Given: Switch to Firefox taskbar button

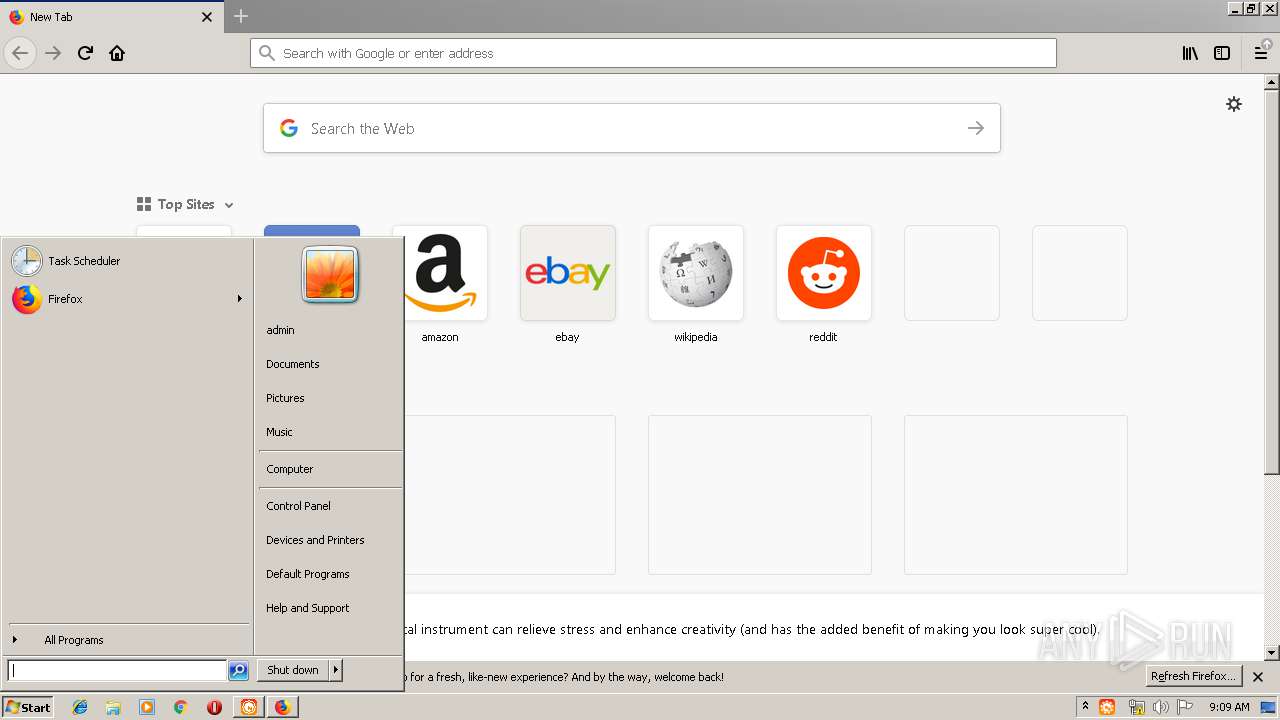Looking at the screenshot, I should click(x=283, y=707).
